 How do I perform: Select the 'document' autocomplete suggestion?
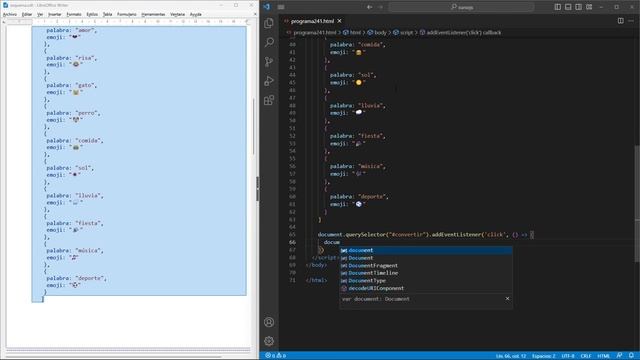coord(426,250)
